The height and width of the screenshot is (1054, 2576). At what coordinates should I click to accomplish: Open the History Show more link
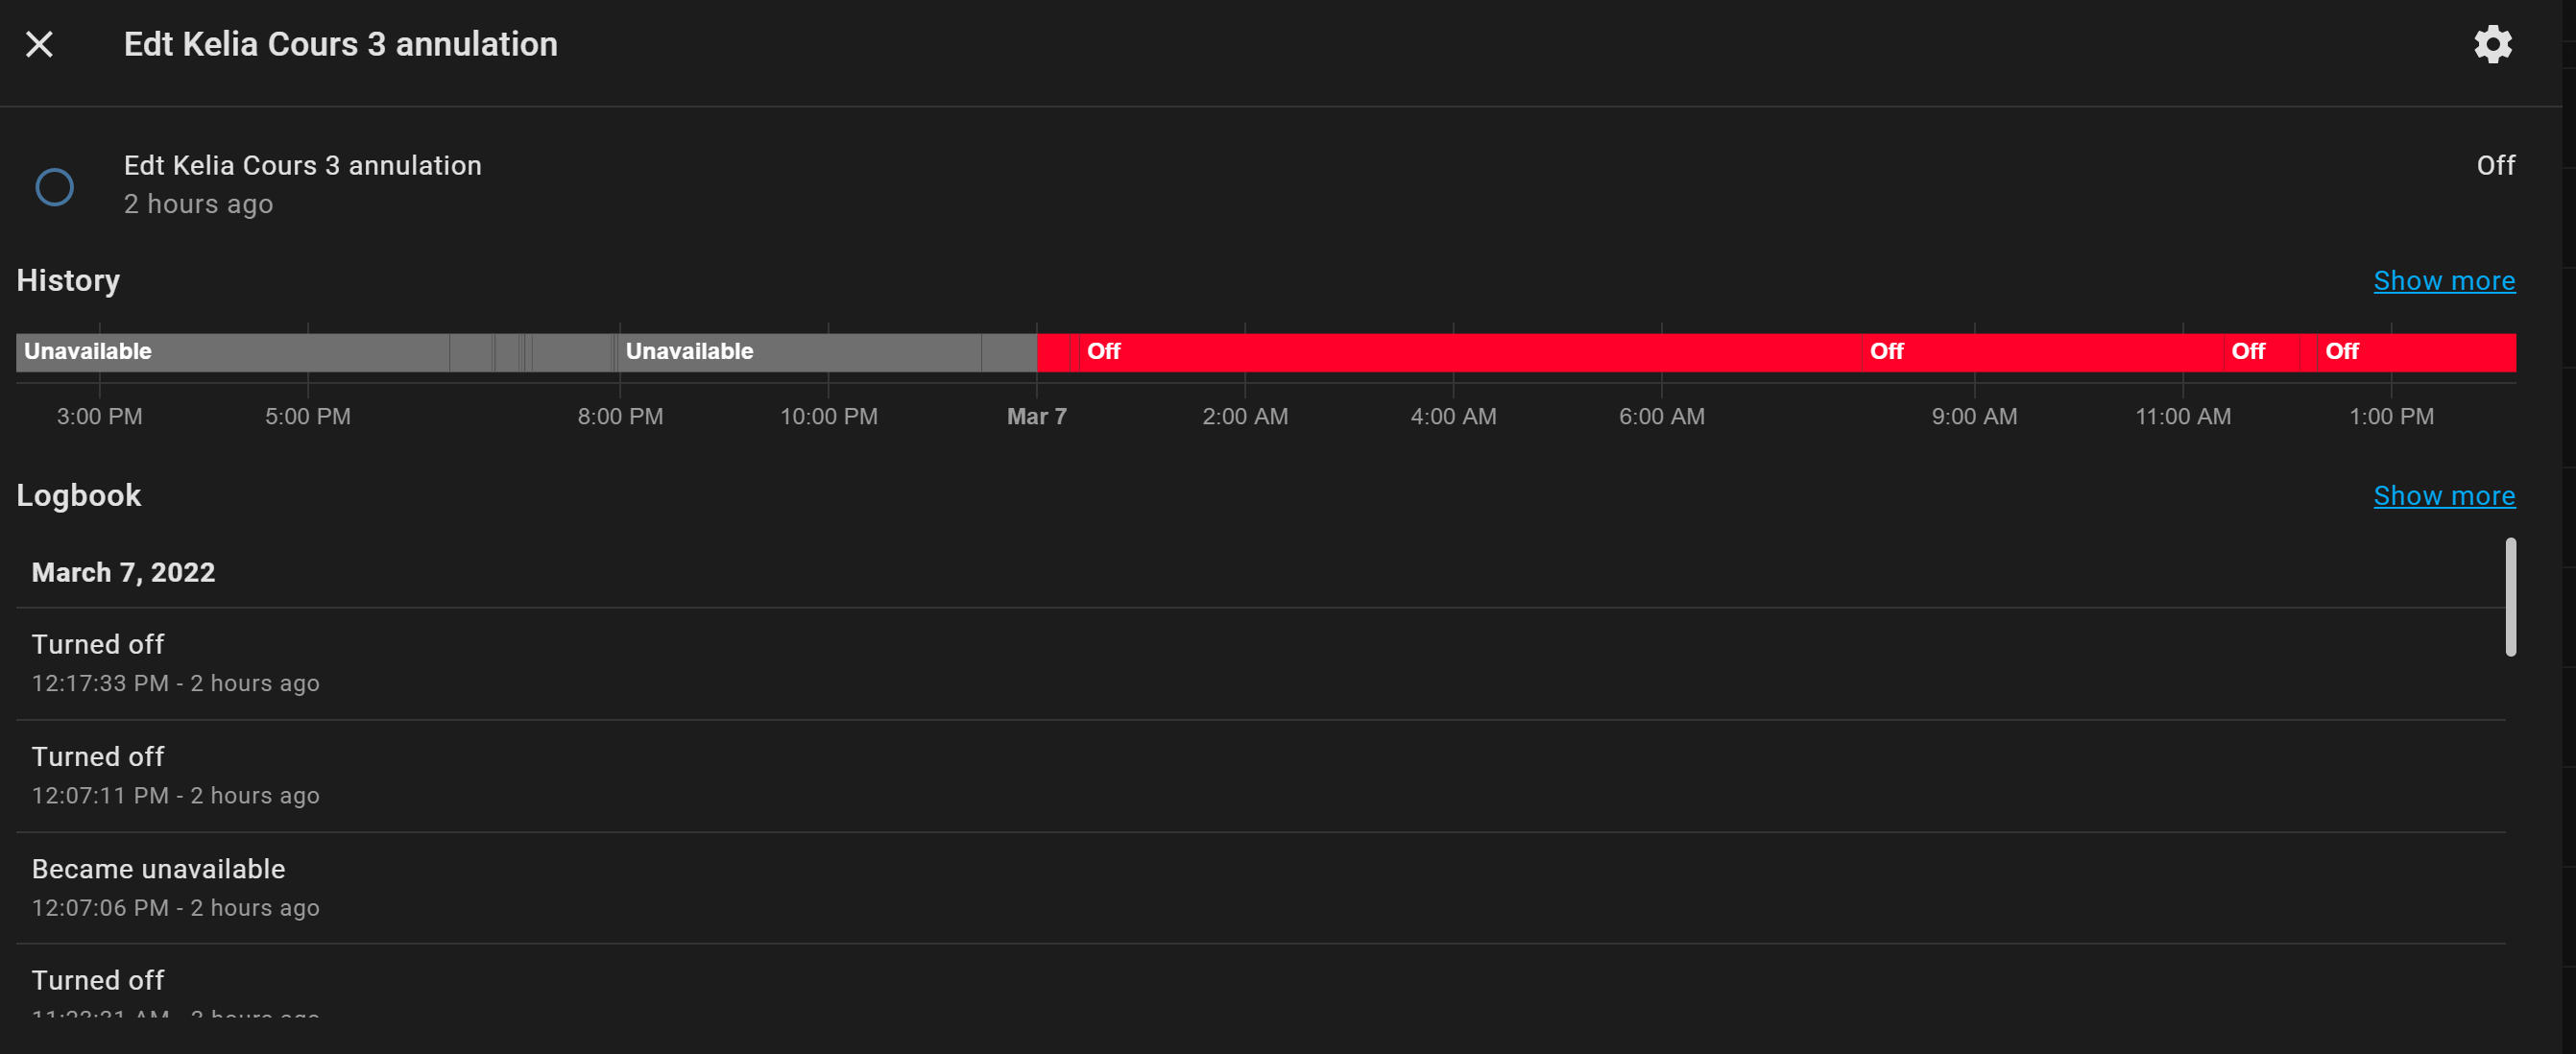point(2443,280)
